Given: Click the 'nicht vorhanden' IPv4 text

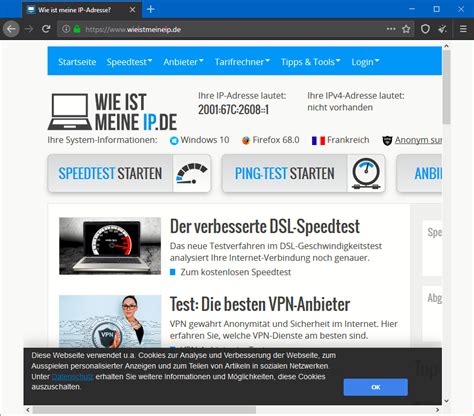Looking at the screenshot, I should point(340,107).
